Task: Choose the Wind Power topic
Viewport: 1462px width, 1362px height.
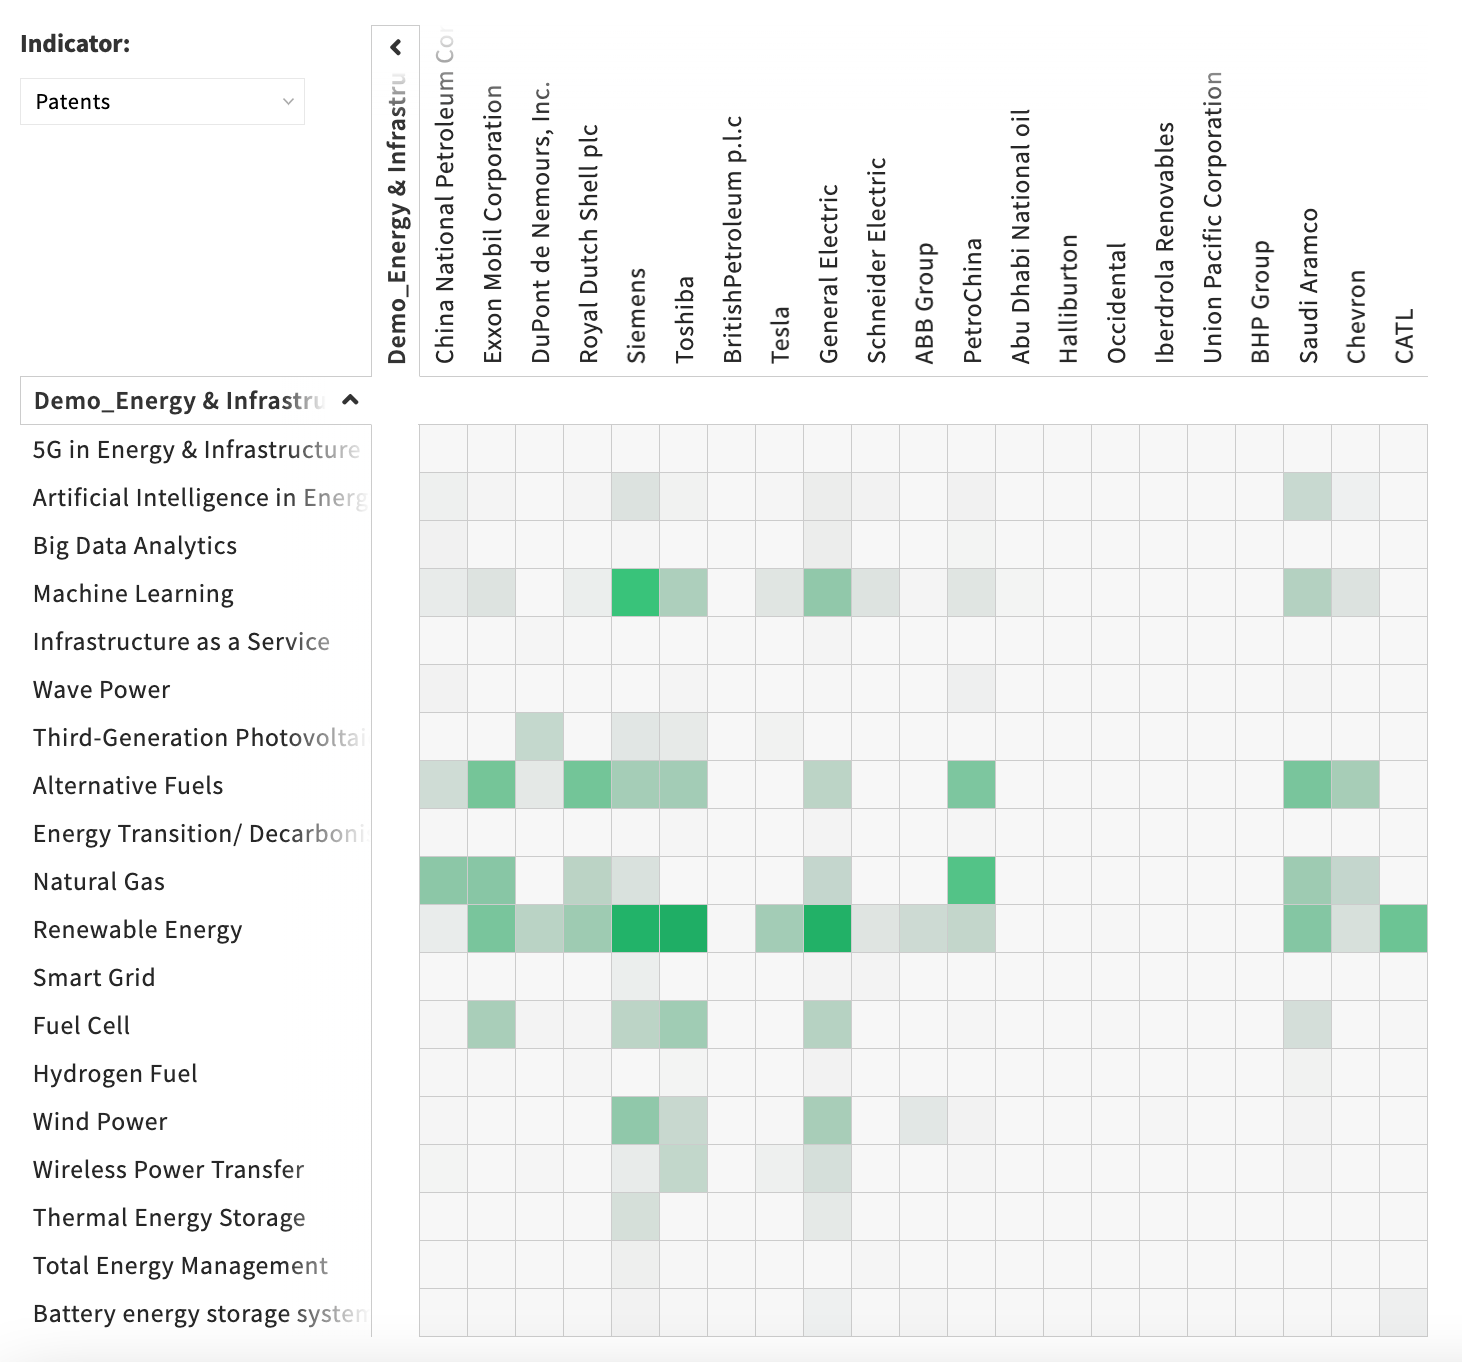Action: click(x=100, y=1122)
